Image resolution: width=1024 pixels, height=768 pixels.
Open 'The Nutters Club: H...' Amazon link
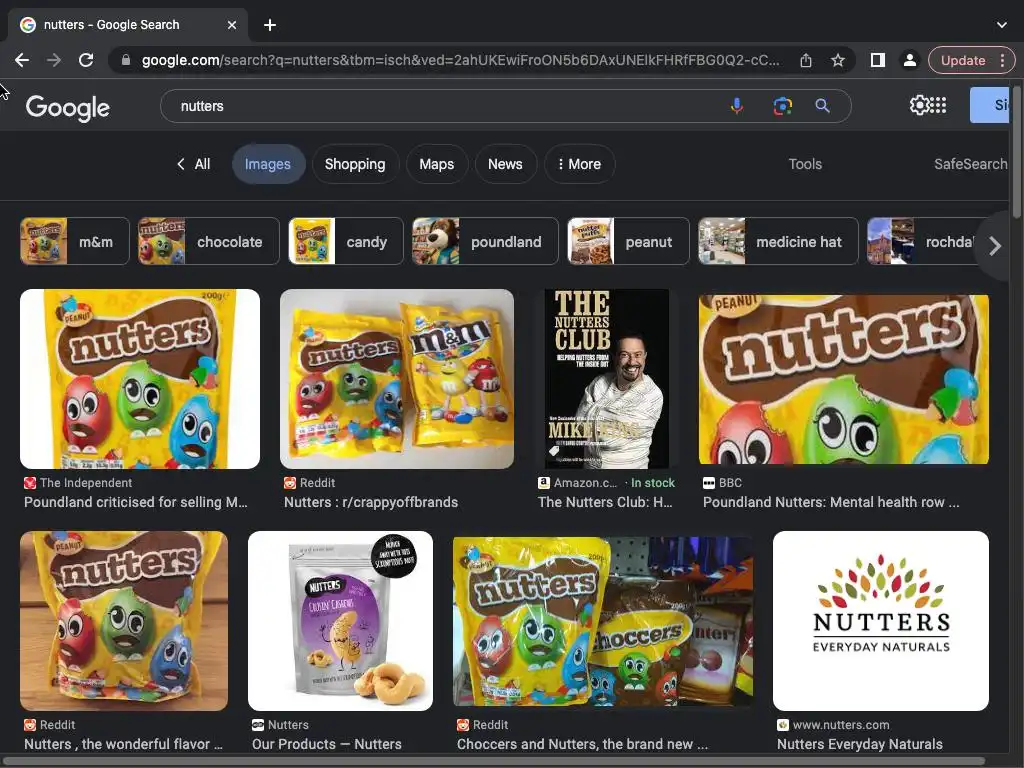pos(605,502)
